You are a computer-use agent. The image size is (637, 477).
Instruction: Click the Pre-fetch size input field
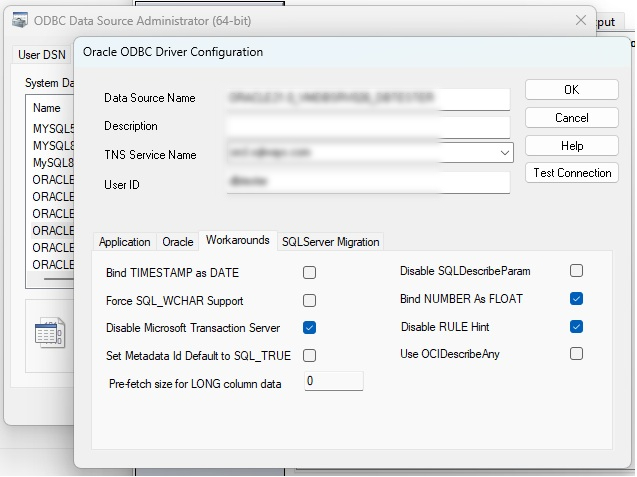click(333, 381)
